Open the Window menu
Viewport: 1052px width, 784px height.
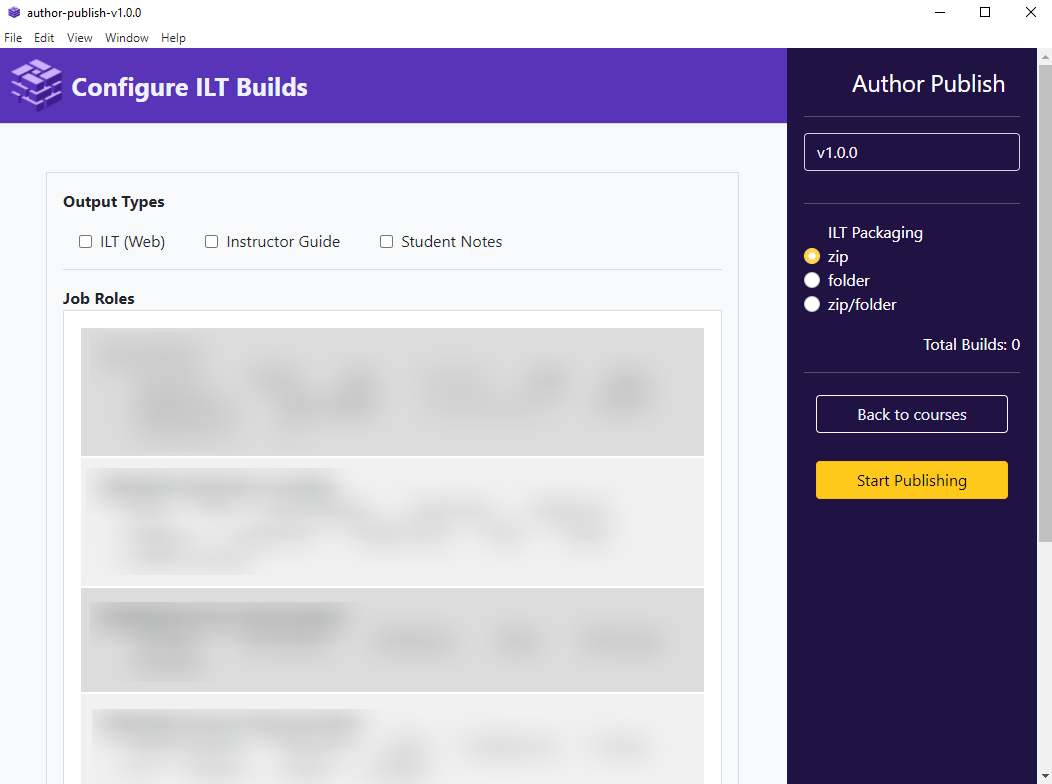(x=126, y=37)
